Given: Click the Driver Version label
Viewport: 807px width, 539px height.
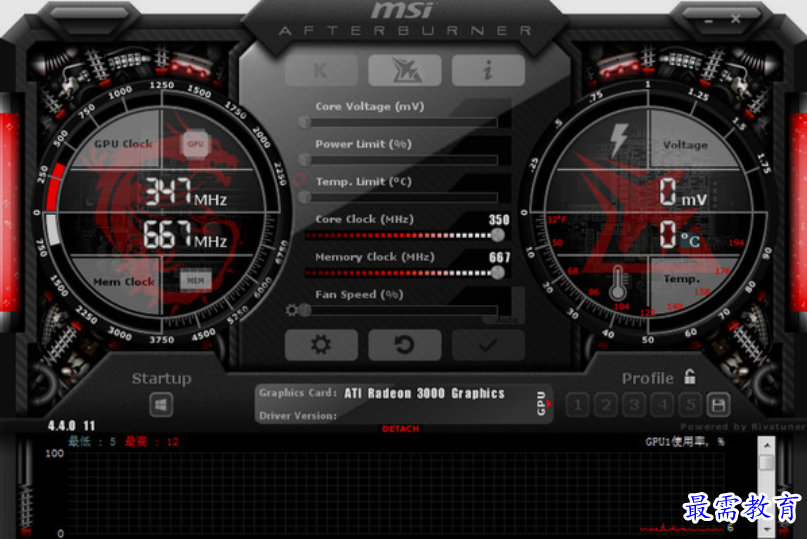Looking at the screenshot, I should 297,416.
